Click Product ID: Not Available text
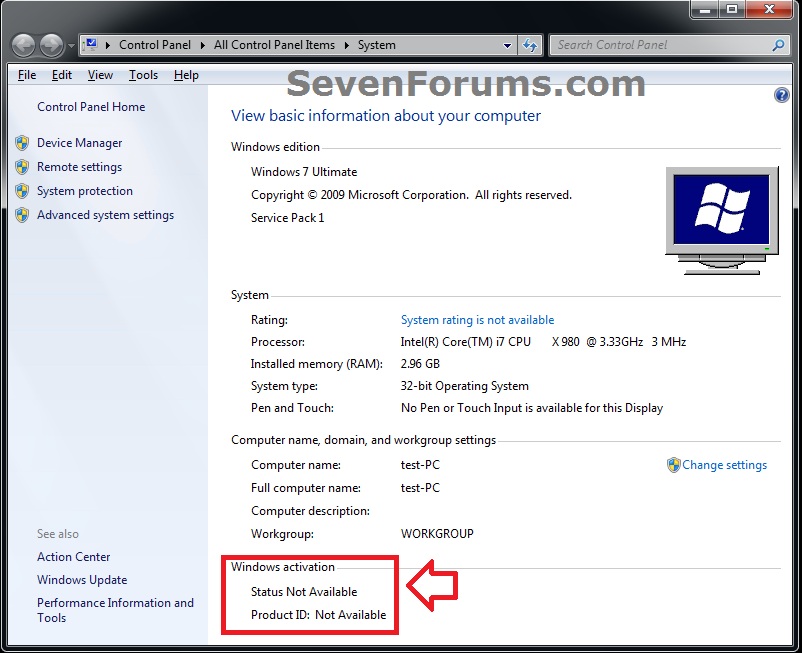 318,615
